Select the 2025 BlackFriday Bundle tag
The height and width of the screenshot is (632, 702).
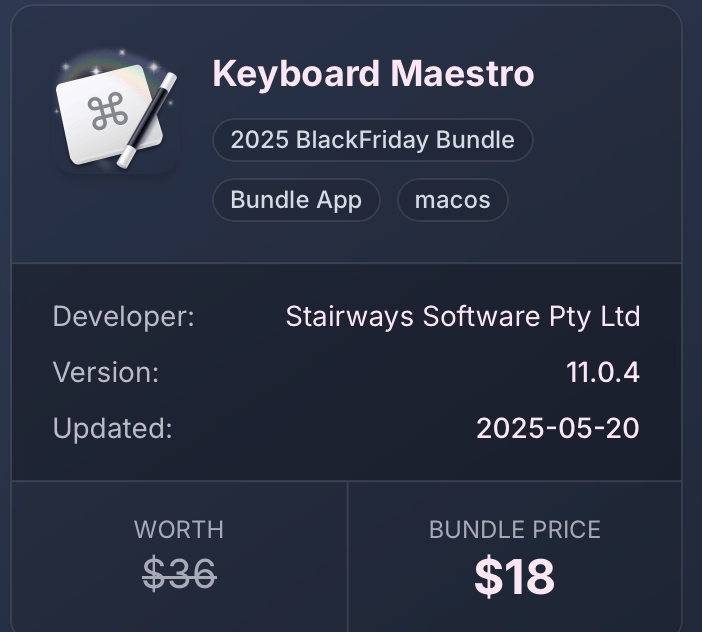(372, 140)
